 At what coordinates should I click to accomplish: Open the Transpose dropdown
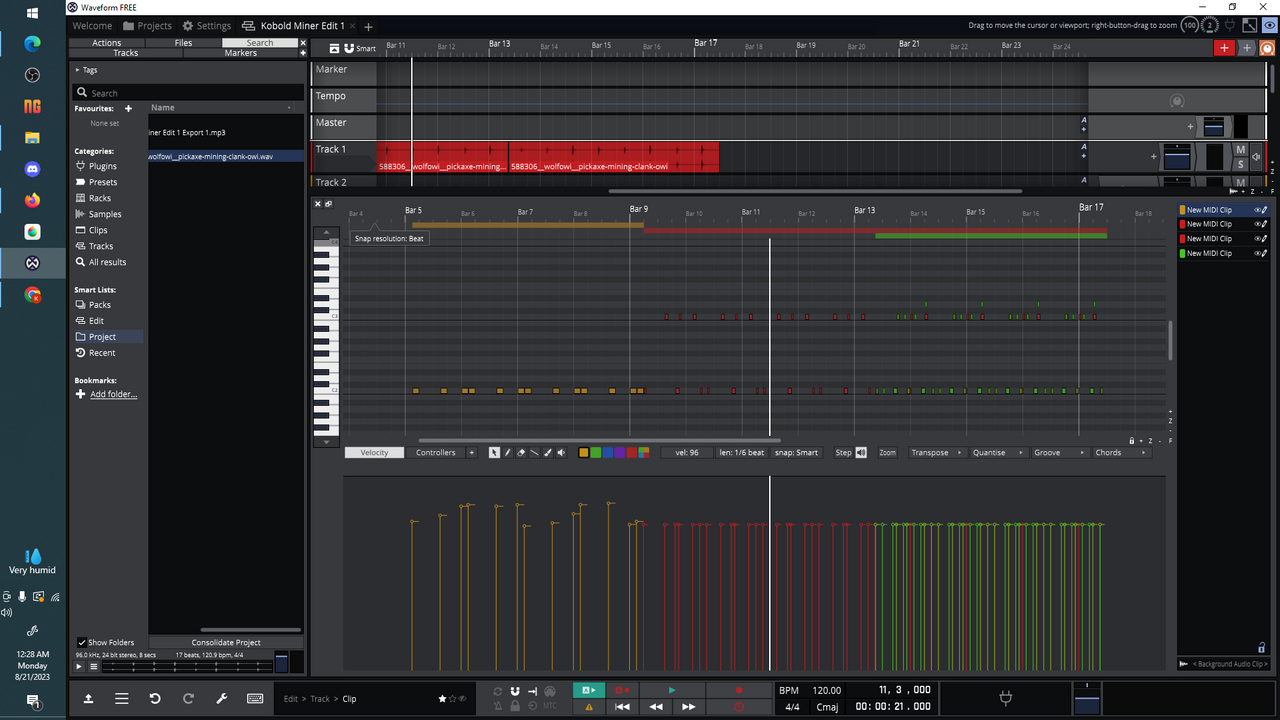pos(936,453)
